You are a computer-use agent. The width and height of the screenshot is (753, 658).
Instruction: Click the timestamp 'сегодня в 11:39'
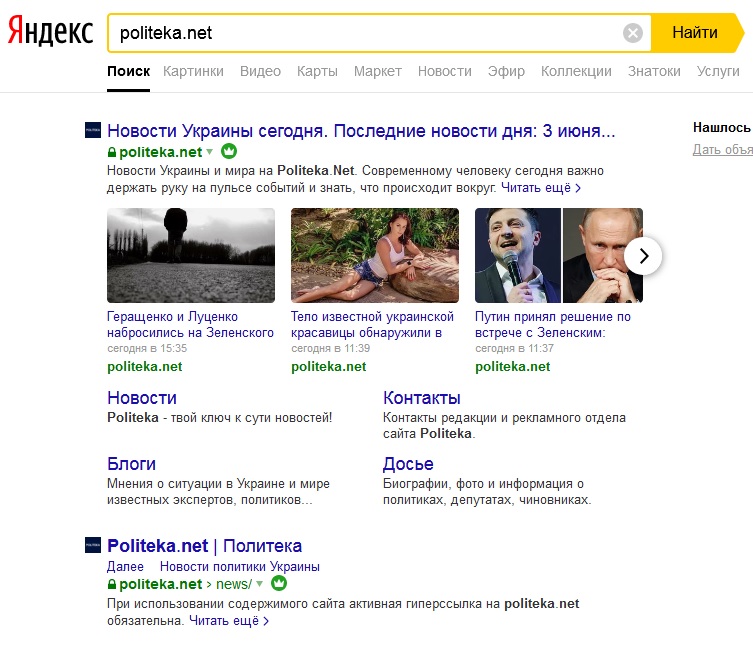click(330, 348)
